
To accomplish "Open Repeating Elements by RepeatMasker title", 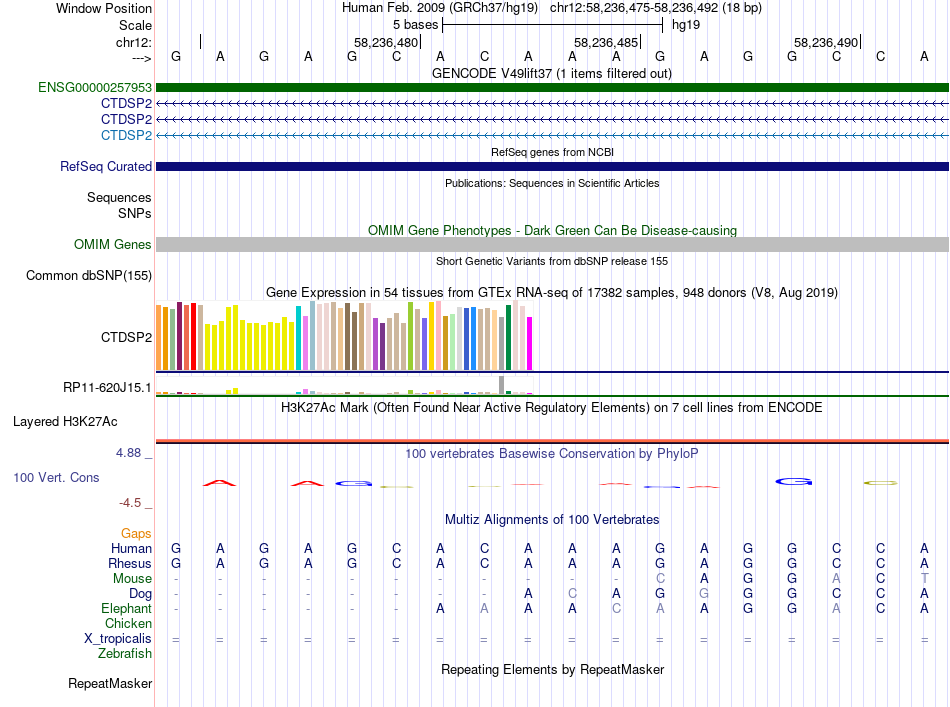I will (552, 669).
